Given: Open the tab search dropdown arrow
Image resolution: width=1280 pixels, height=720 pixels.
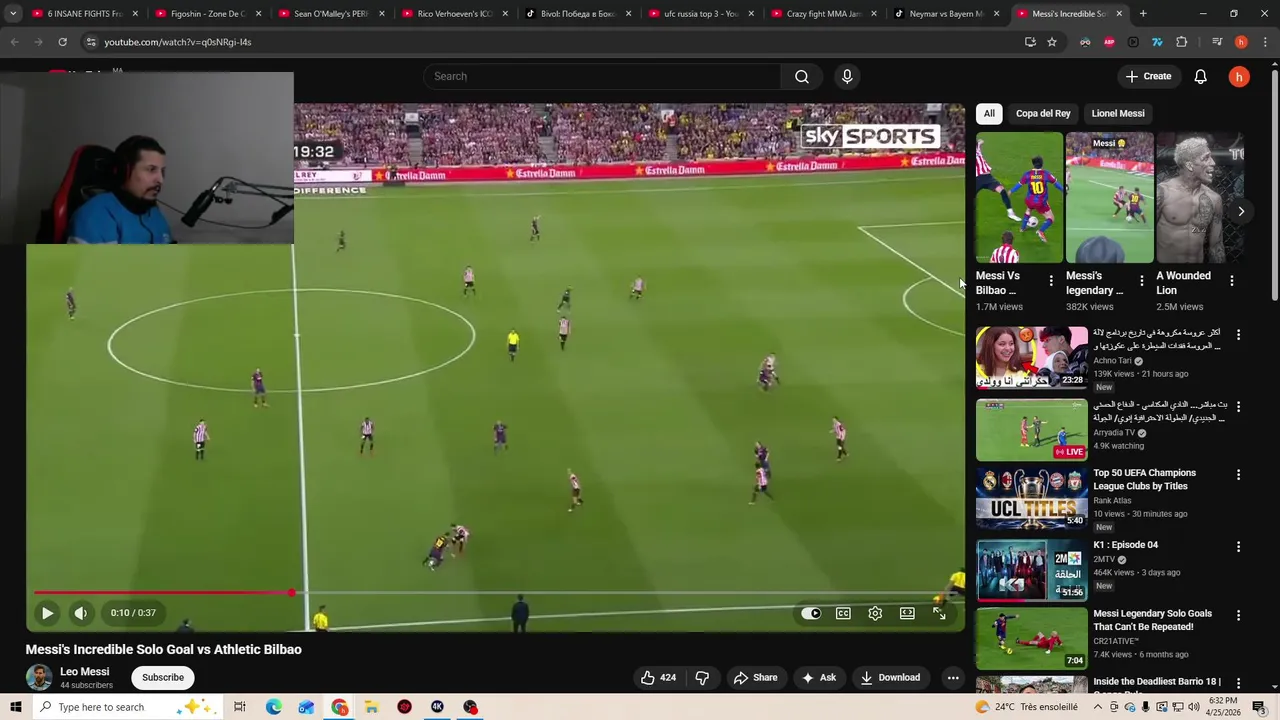Looking at the screenshot, I should click(x=13, y=14).
